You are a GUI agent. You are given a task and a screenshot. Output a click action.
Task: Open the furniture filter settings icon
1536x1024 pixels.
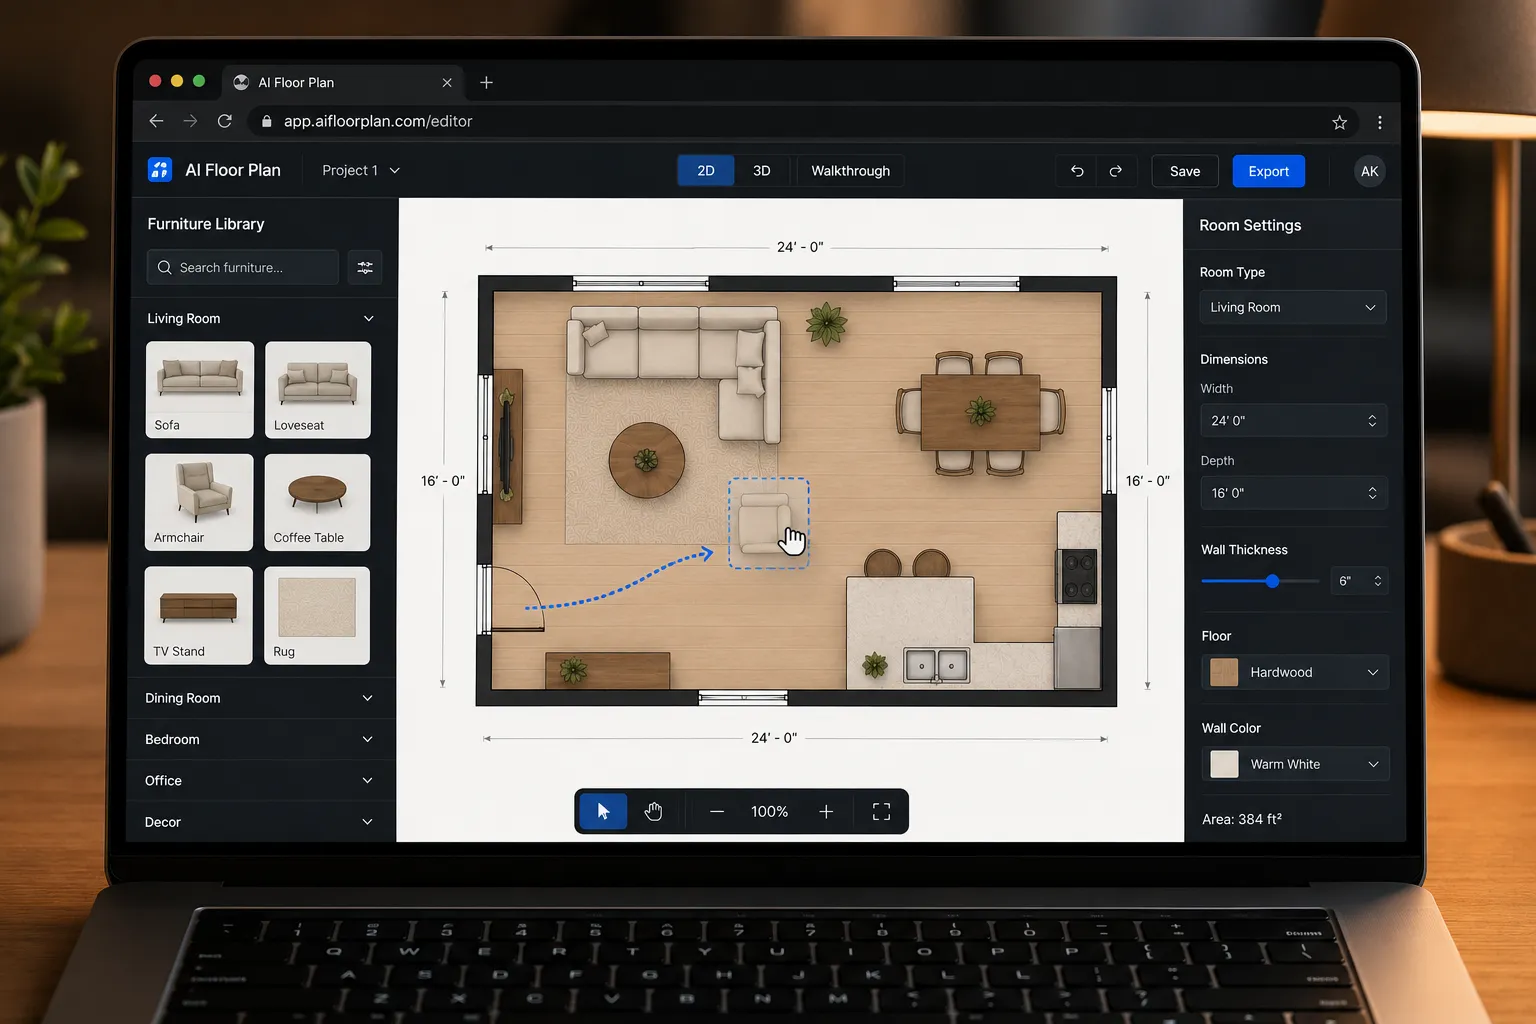tap(365, 268)
